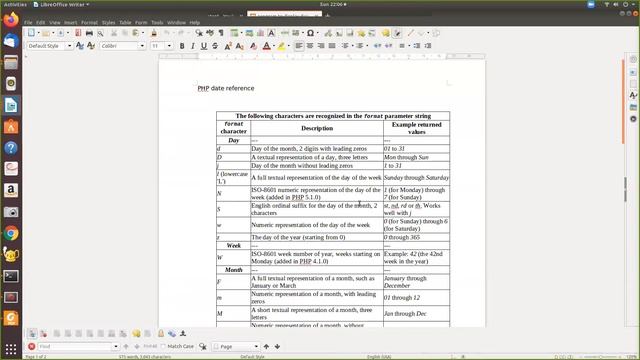Screen dimensions: 640x360
Task: Insert a chart with the chart icon
Action: pos(260,33)
